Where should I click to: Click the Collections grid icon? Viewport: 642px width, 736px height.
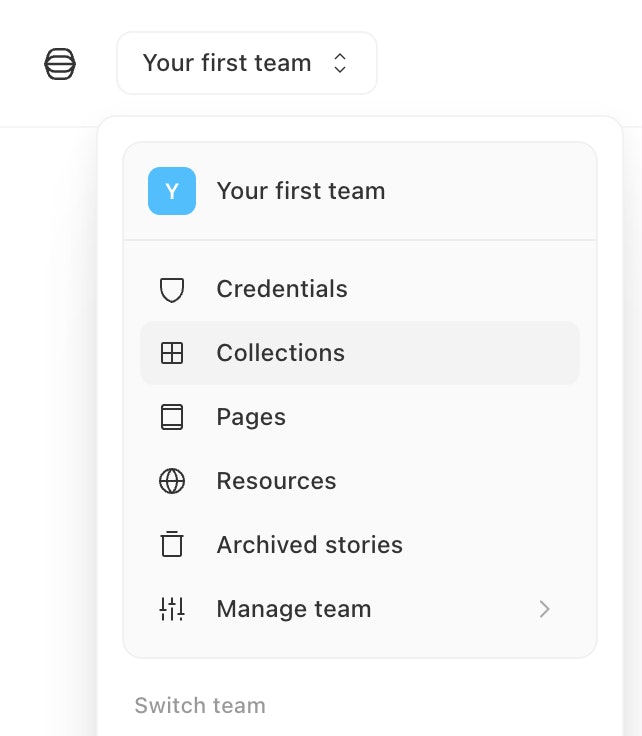click(x=172, y=353)
